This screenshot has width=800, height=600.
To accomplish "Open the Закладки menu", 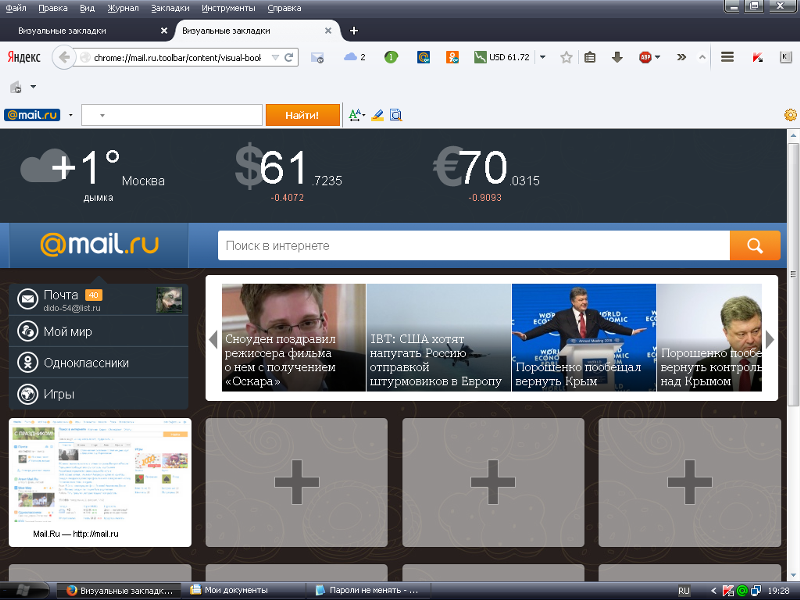I will coord(170,8).
